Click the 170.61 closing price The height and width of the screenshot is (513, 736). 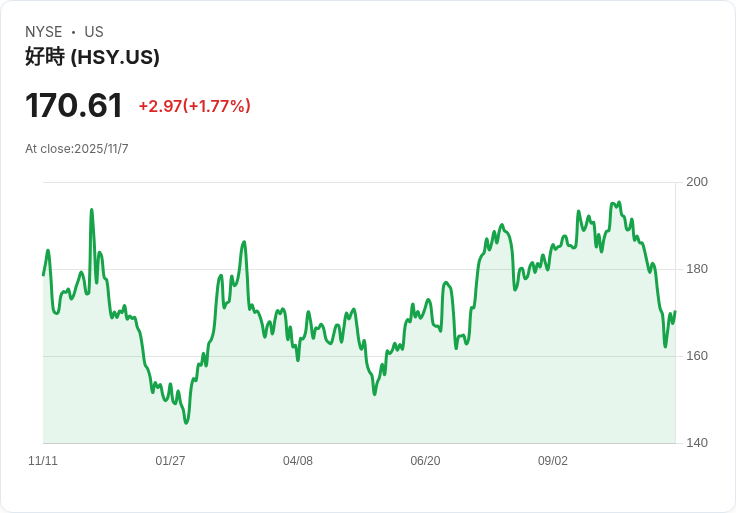click(x=74, y=106)
